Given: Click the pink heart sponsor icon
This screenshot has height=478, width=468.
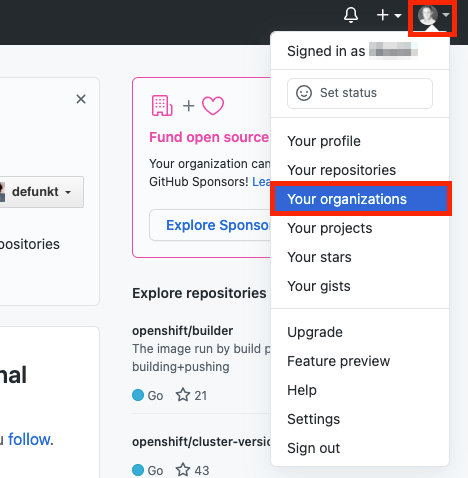Looking at the screenshot, I should pos(213,106).
